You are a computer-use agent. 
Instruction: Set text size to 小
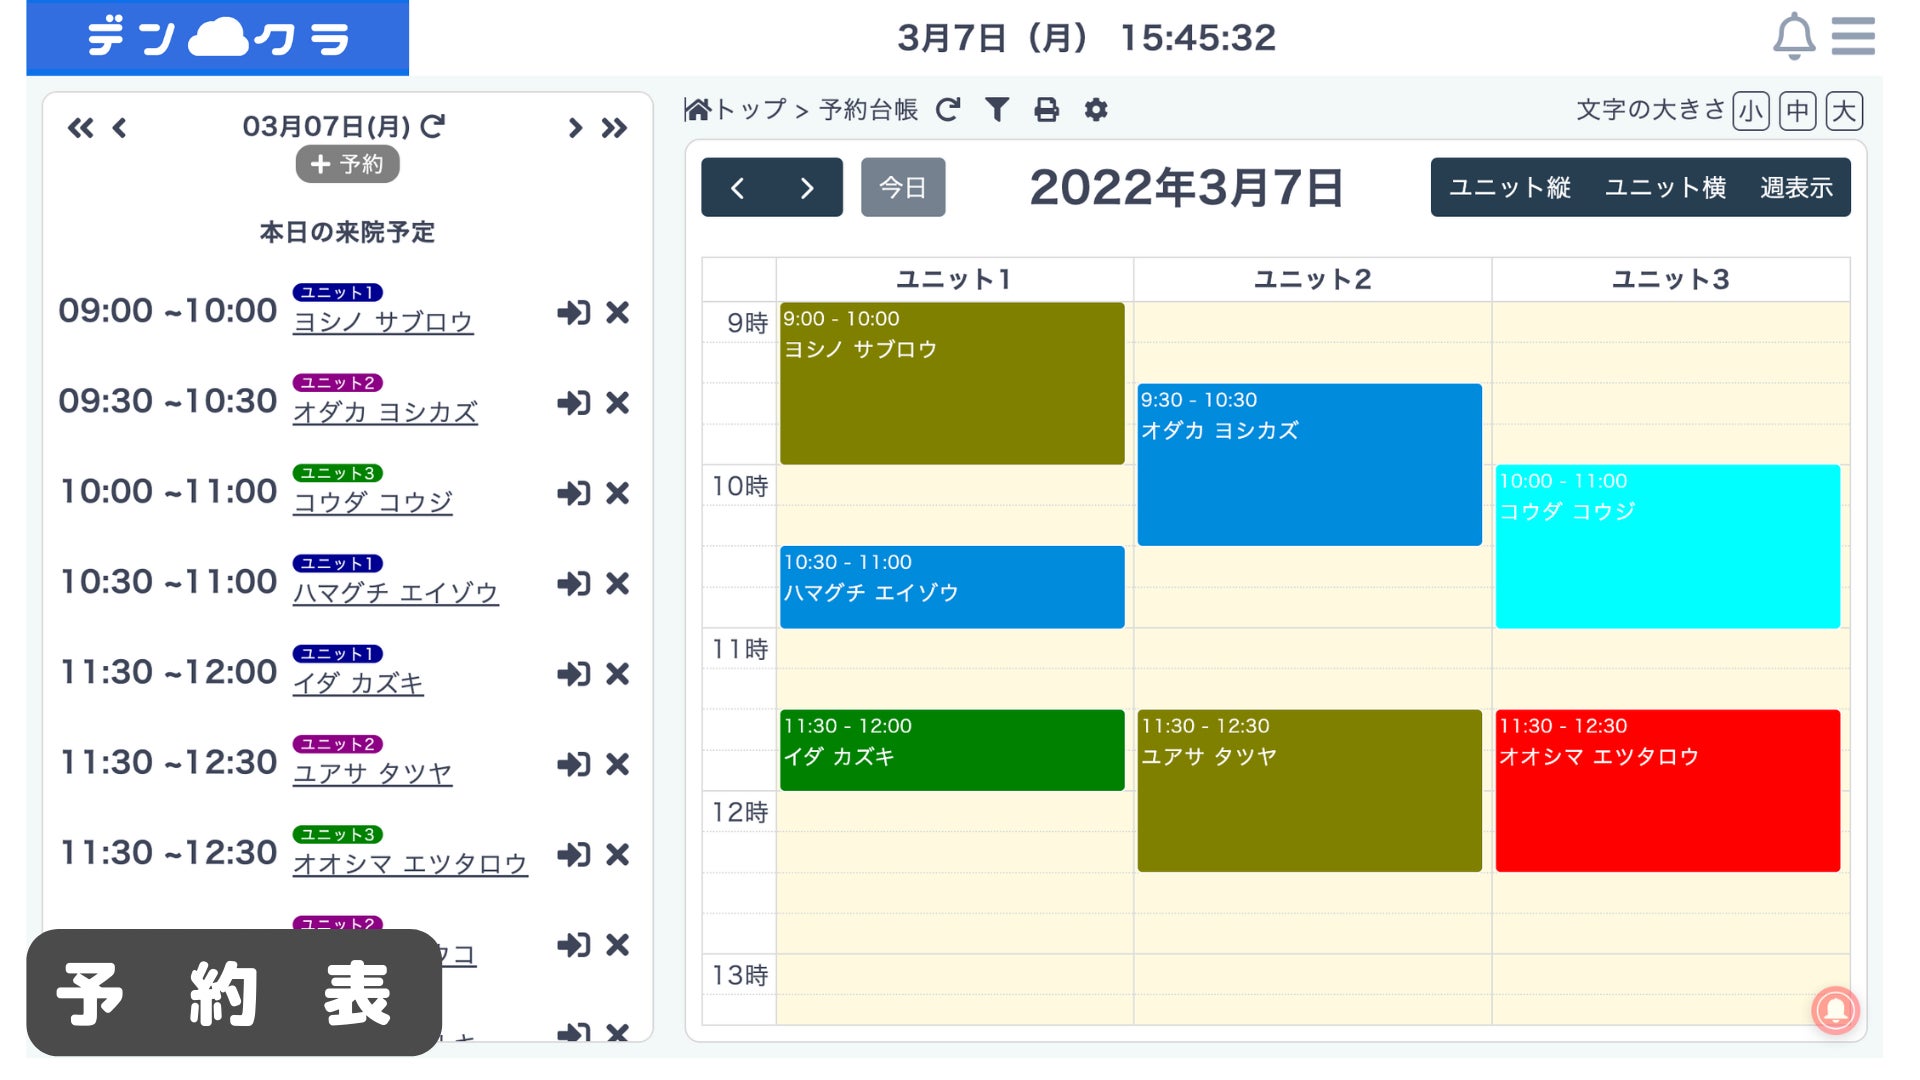pos(1751,110)
